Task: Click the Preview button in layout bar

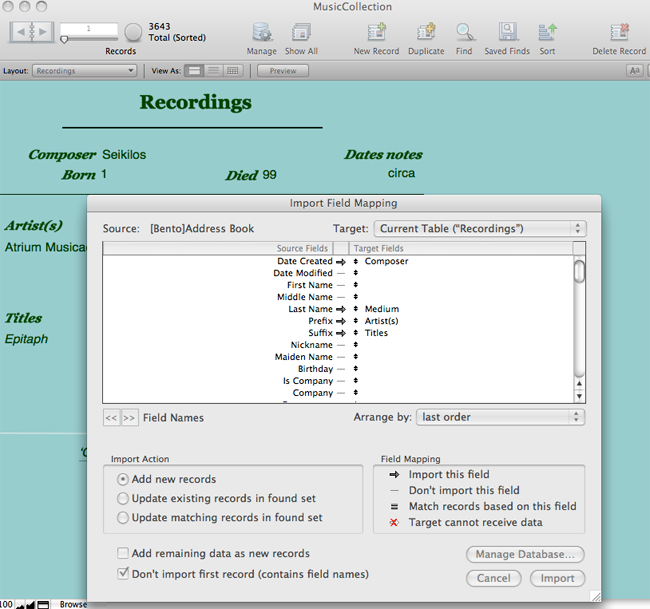Action: (282, 71)
